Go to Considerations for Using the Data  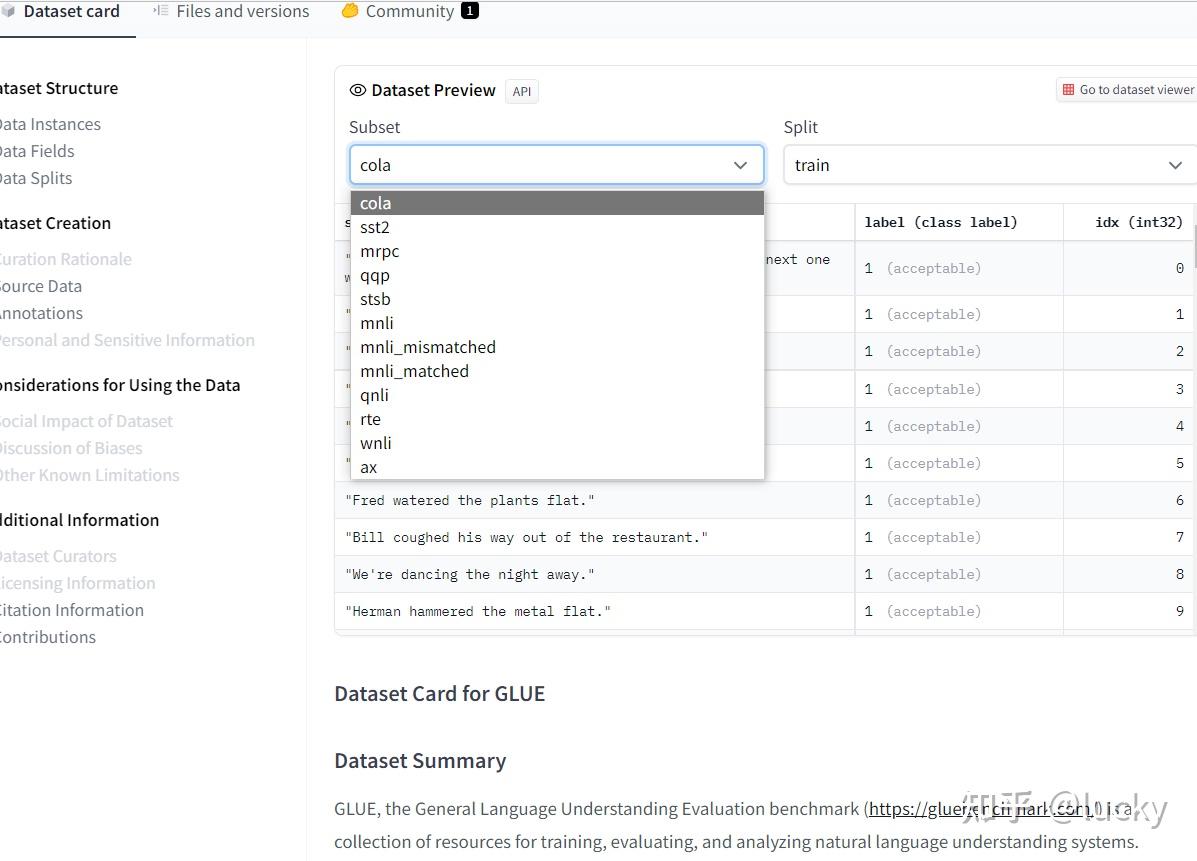click(120, 385)
